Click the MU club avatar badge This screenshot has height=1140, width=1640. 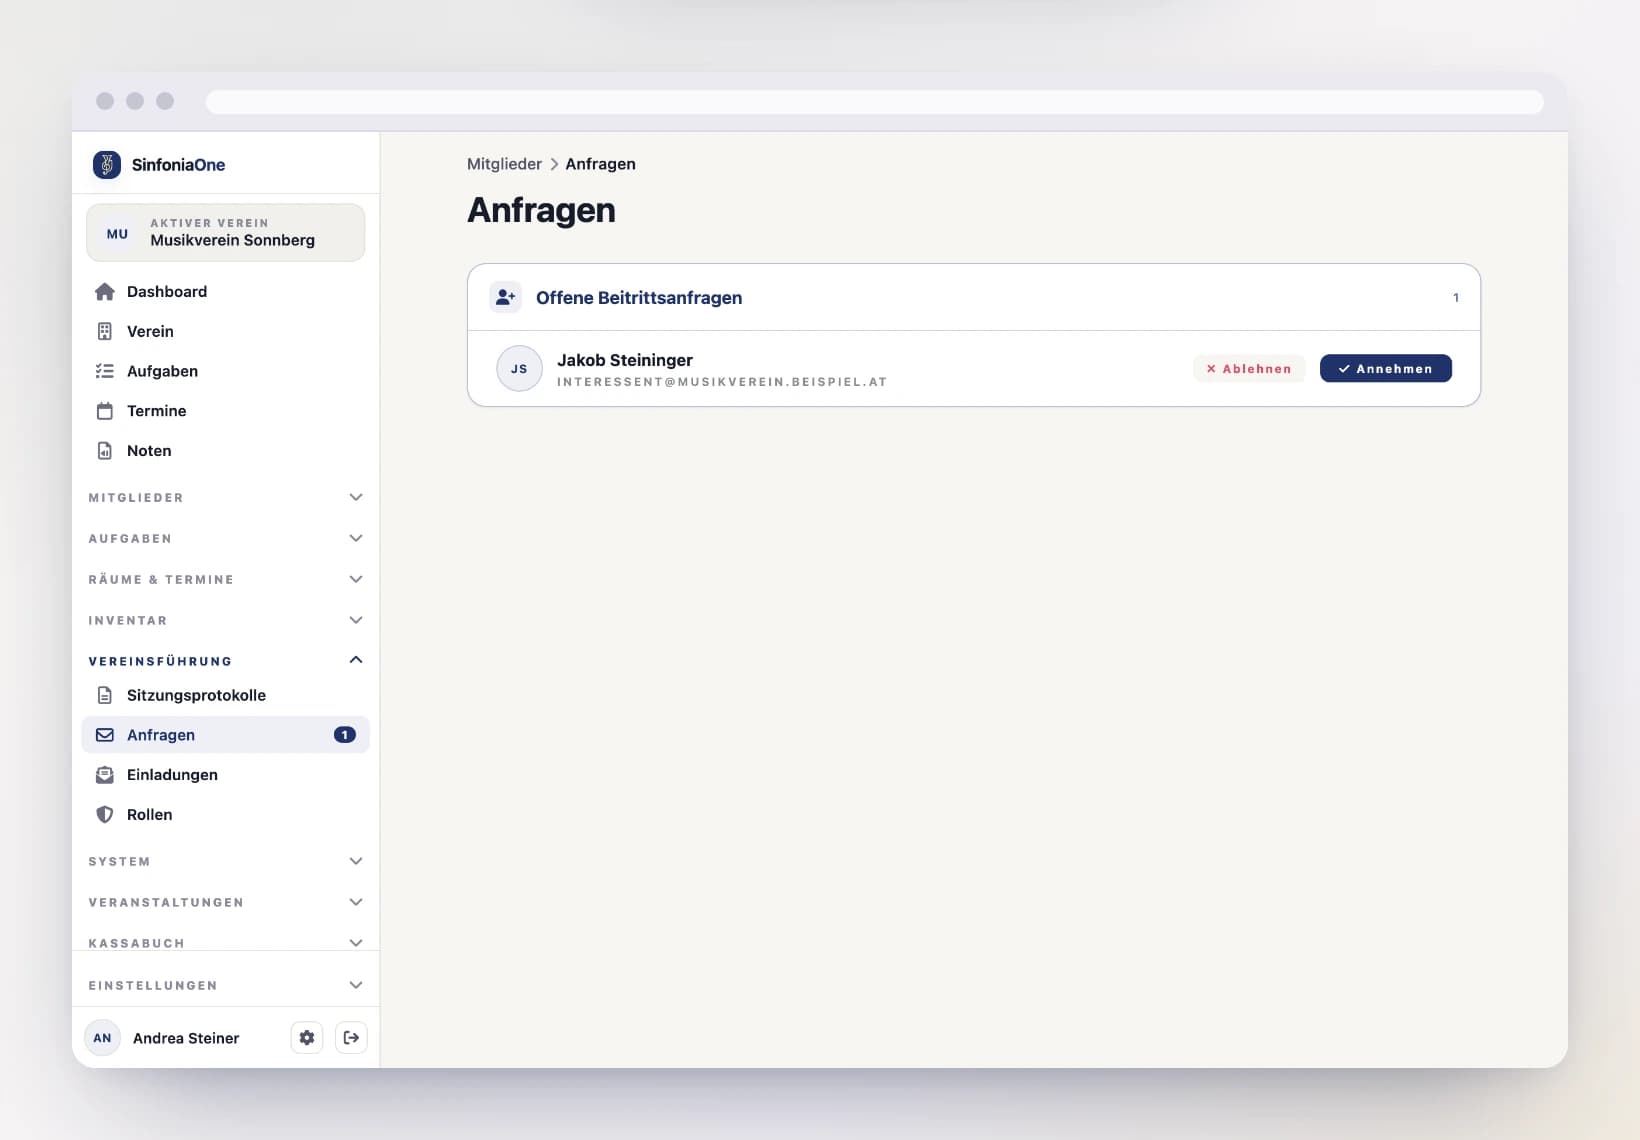[118, 234]
